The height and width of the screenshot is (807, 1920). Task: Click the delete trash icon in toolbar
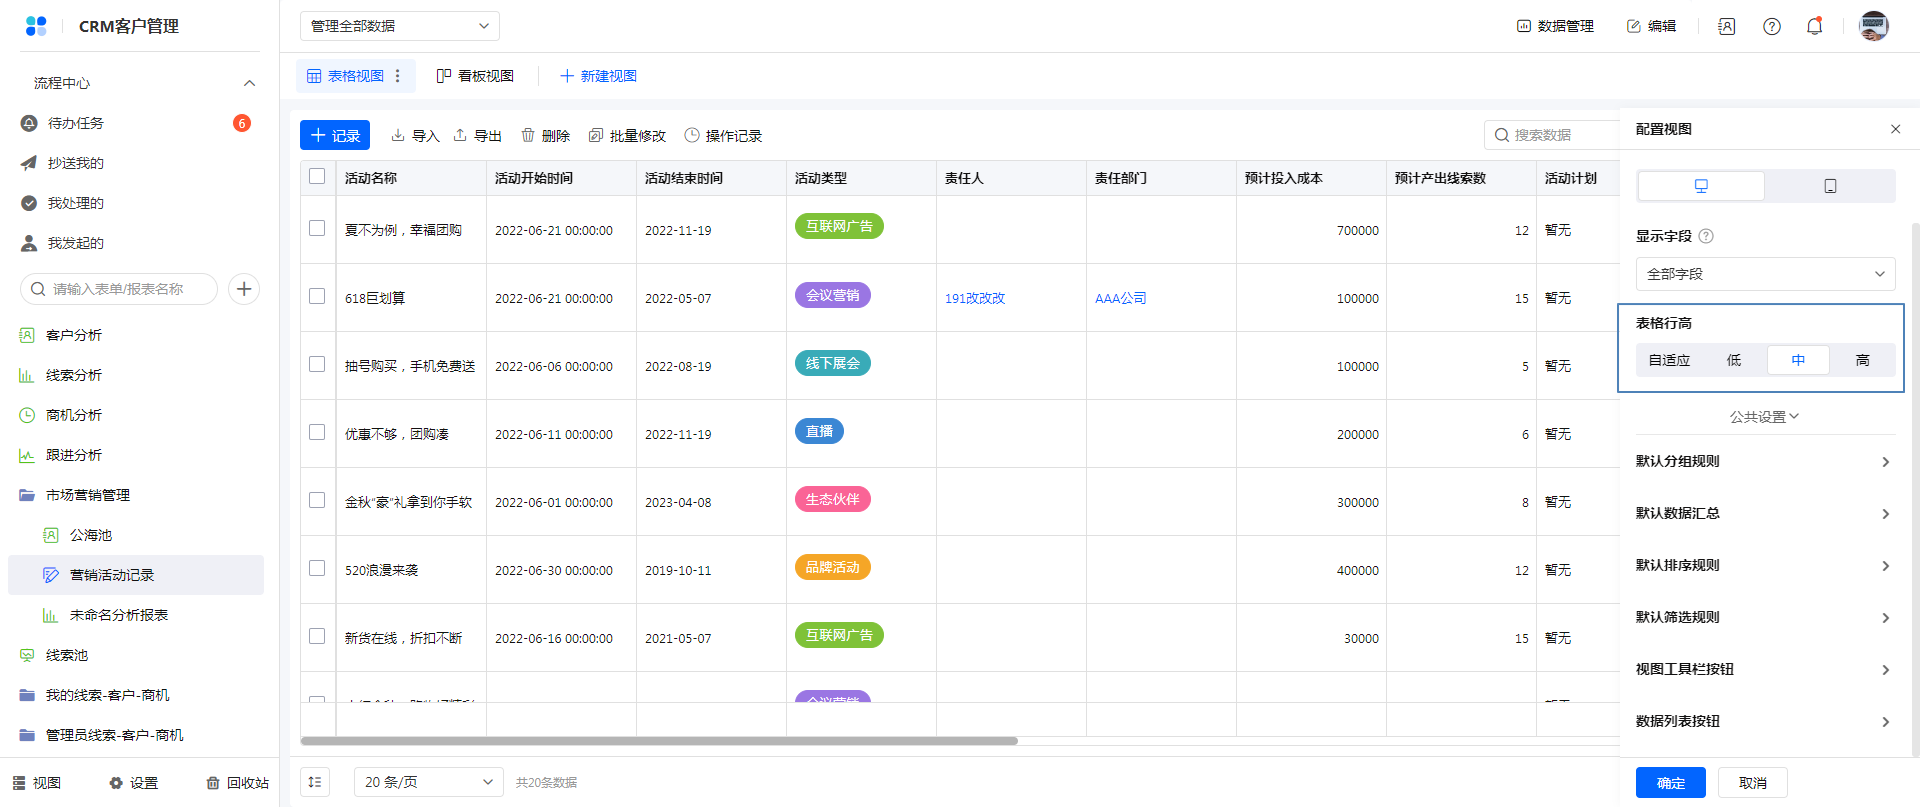click(528, 135)
